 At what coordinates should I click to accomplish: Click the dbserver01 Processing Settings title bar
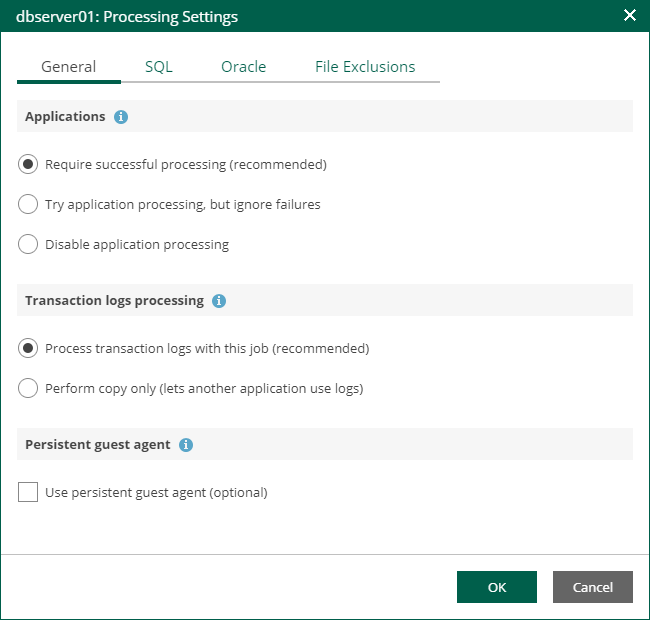tap(126, 17)
